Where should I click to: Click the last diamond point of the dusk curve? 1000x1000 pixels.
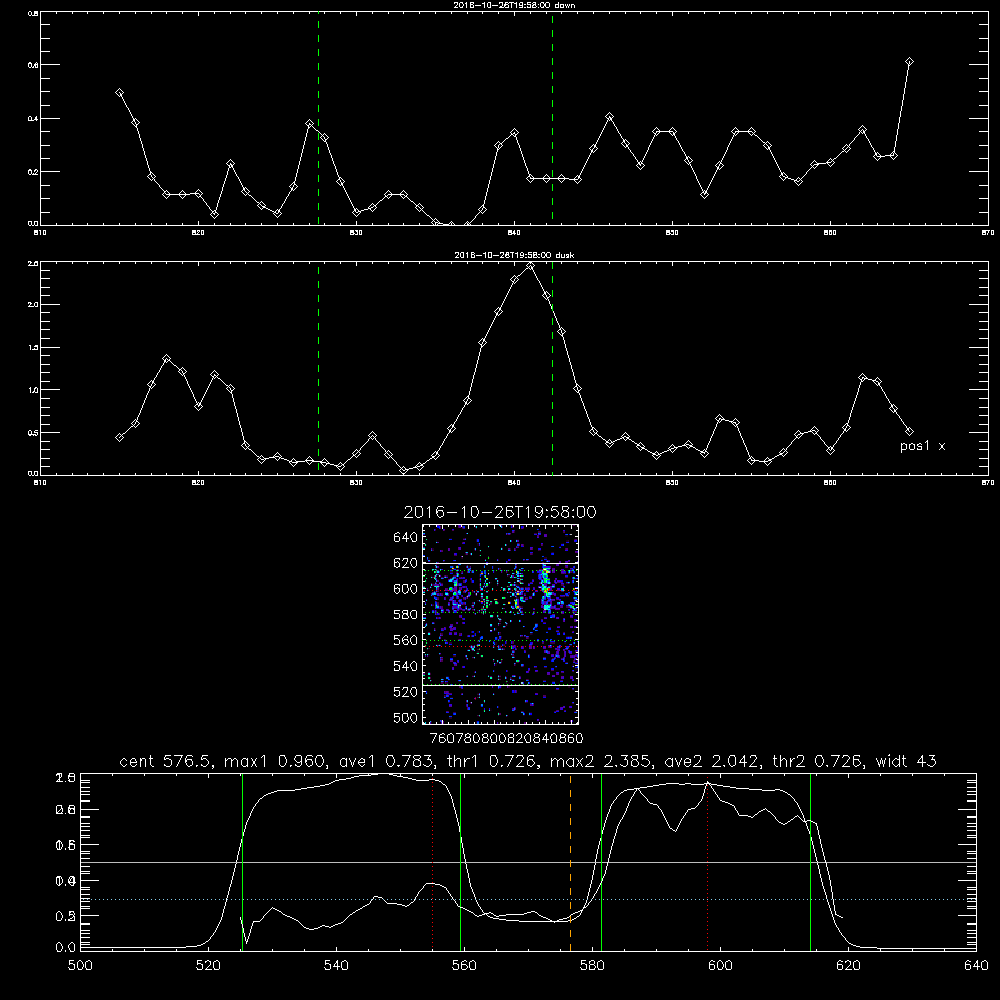(x=909, y=432)
